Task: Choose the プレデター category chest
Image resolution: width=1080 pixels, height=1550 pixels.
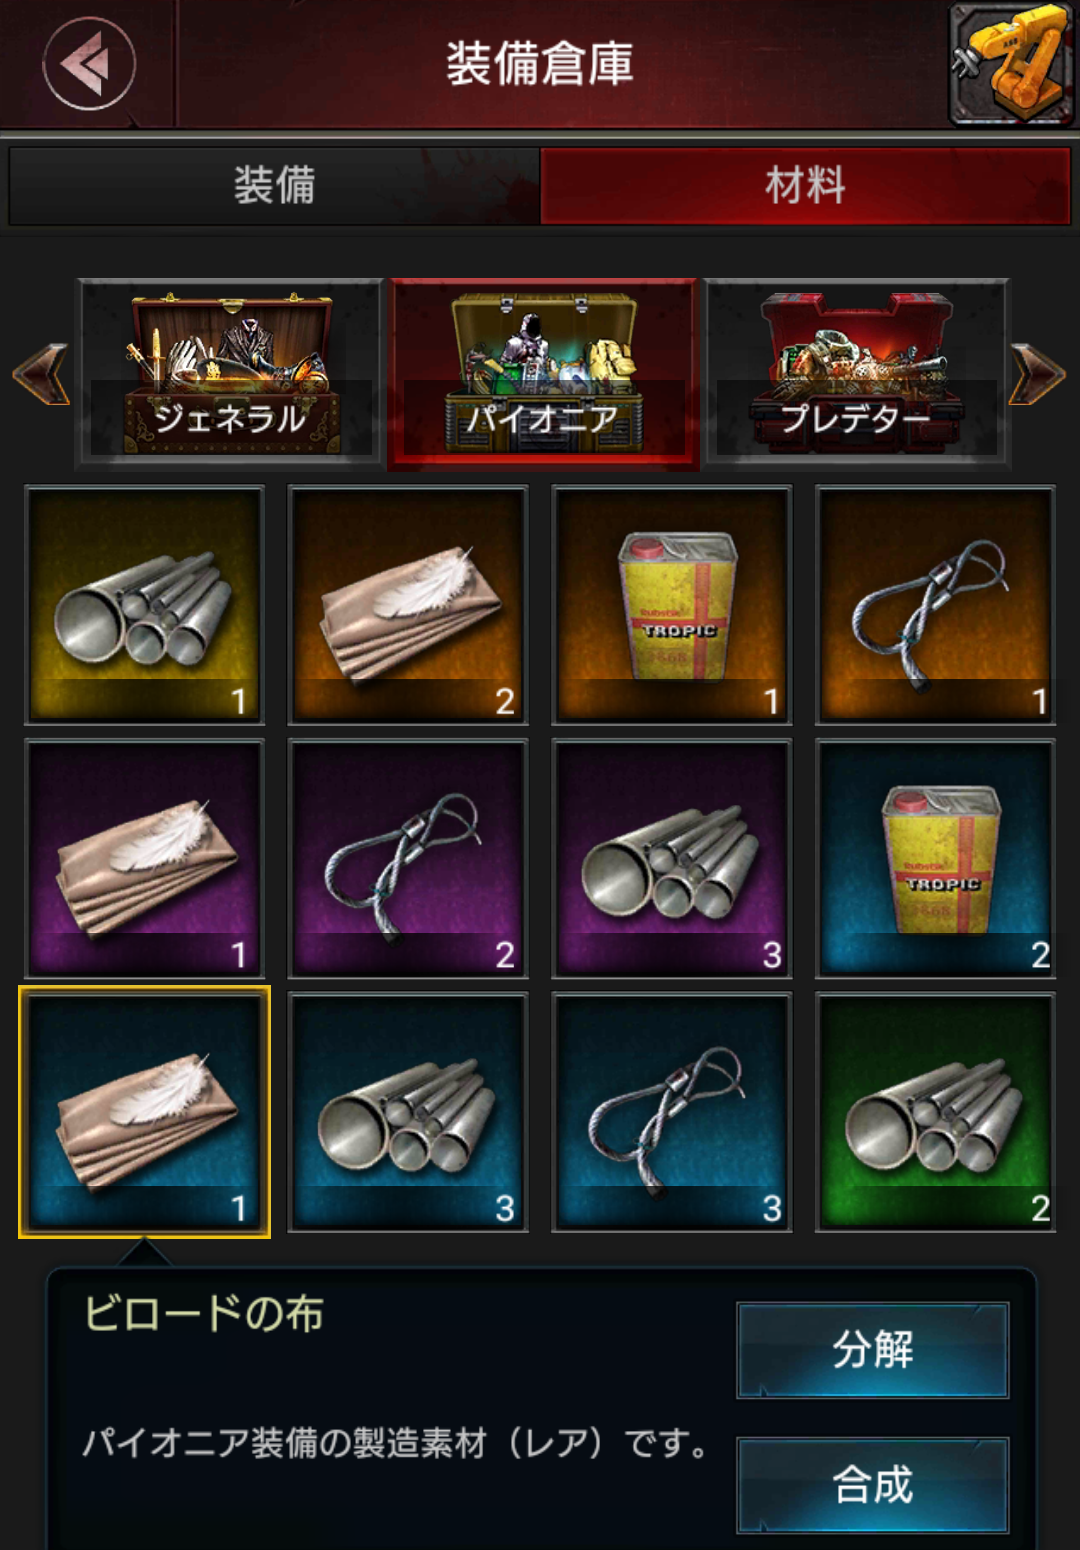Action: click(857, 373)
